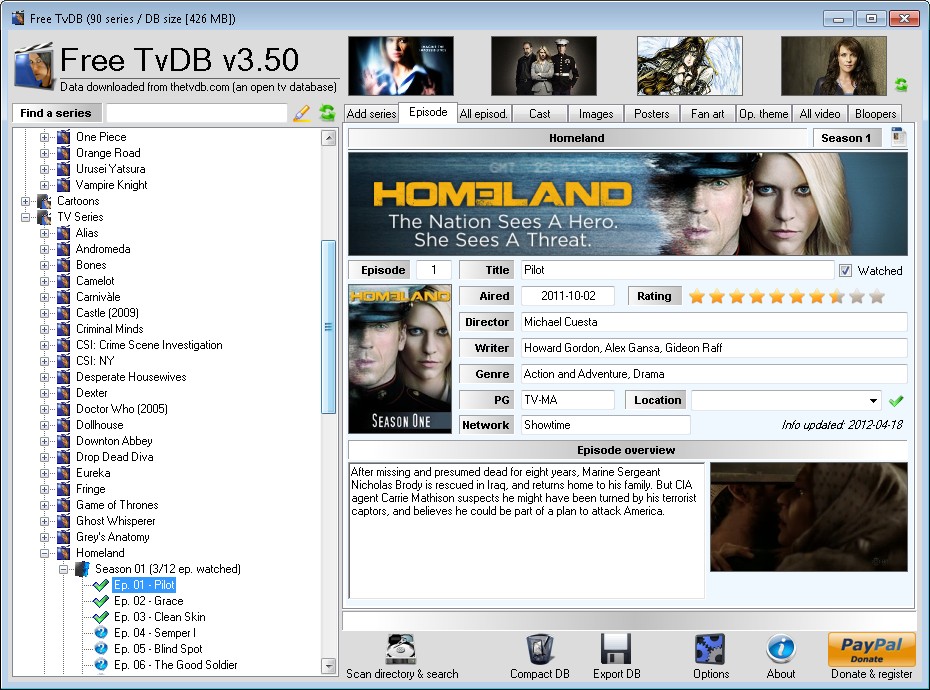Click the Dexter series icon
930x690 pixels.
[63, 393]
